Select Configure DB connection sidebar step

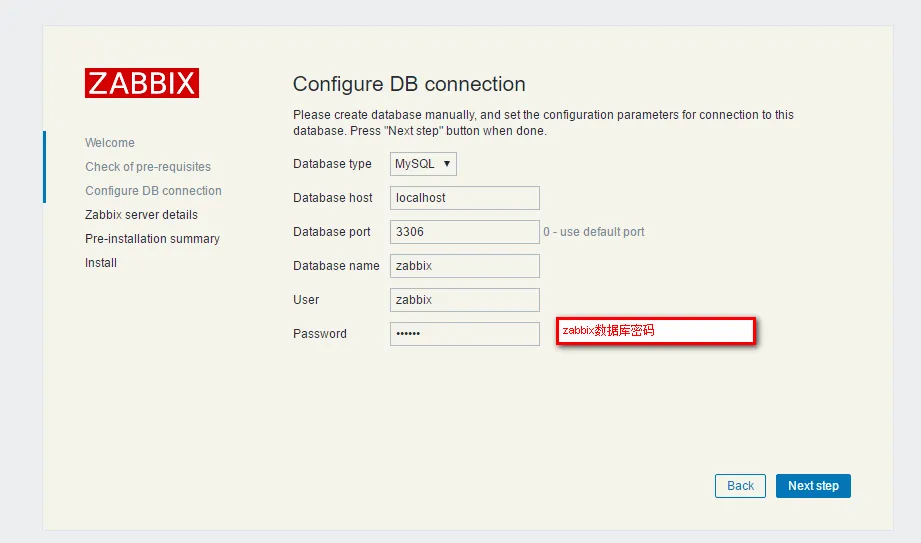[x=153, y=191]
